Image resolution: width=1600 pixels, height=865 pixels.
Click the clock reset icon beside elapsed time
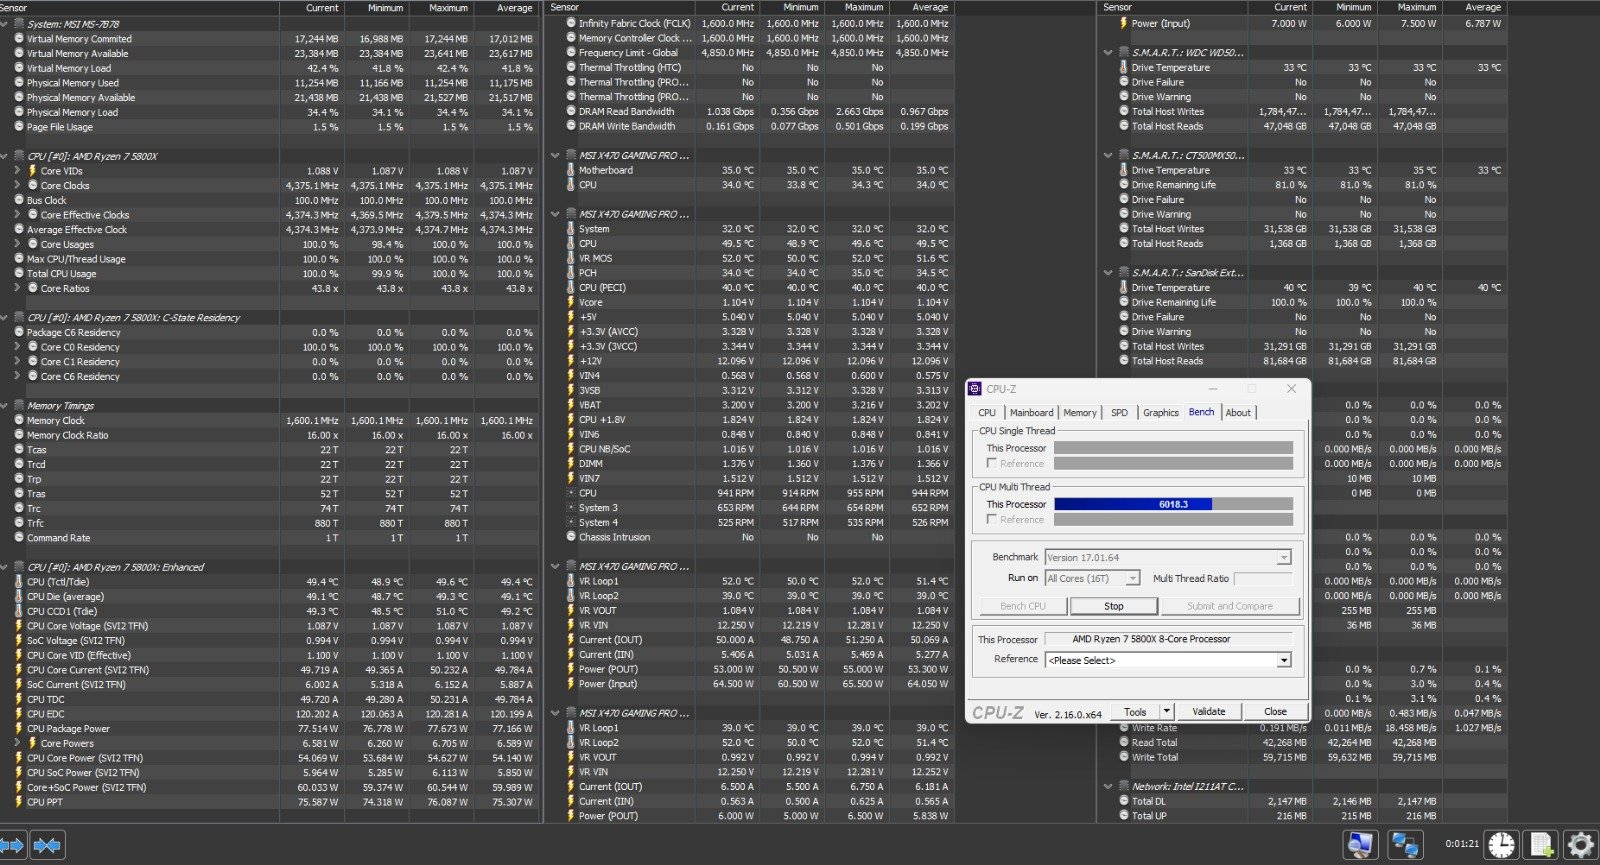(1501, 845)
